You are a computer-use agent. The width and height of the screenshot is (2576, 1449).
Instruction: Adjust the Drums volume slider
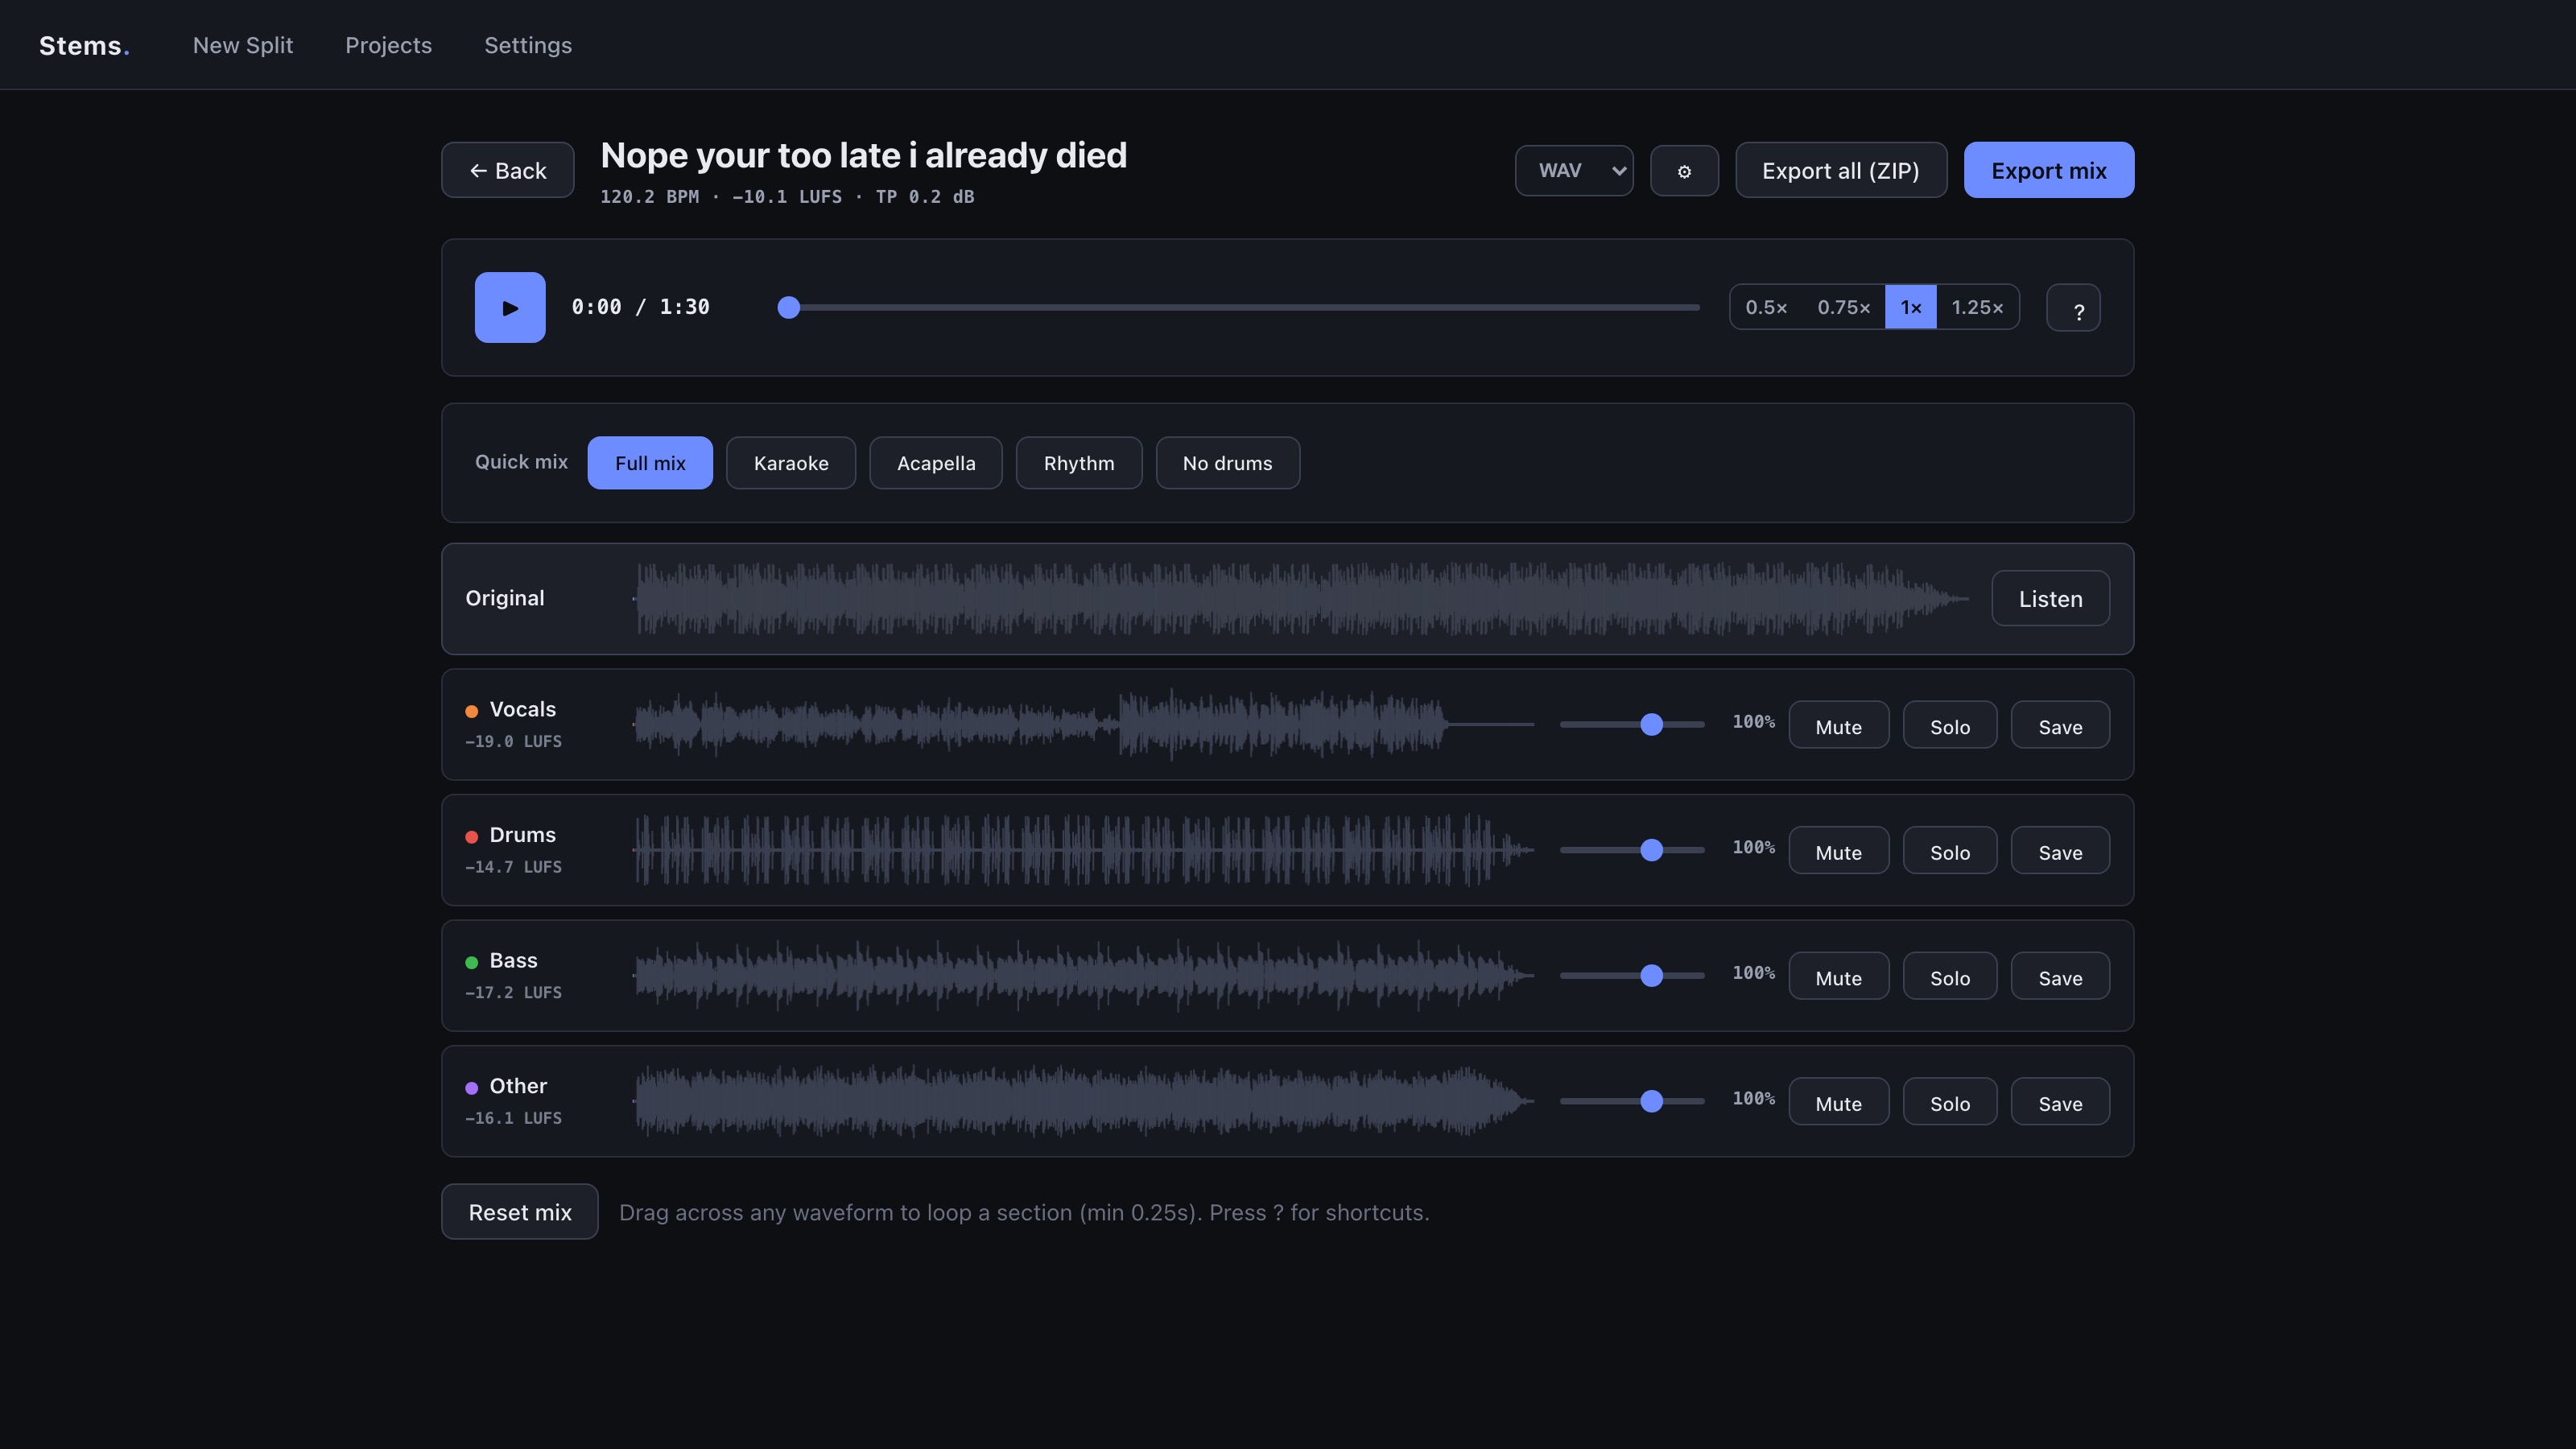tap(1632, 850)
